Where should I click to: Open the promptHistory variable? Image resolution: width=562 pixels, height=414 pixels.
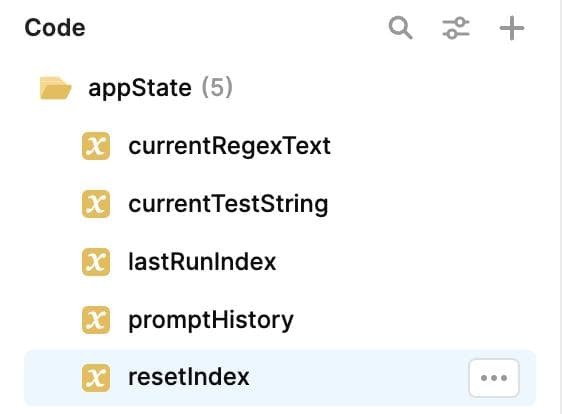pyautogui.click(x=211, y=320)
